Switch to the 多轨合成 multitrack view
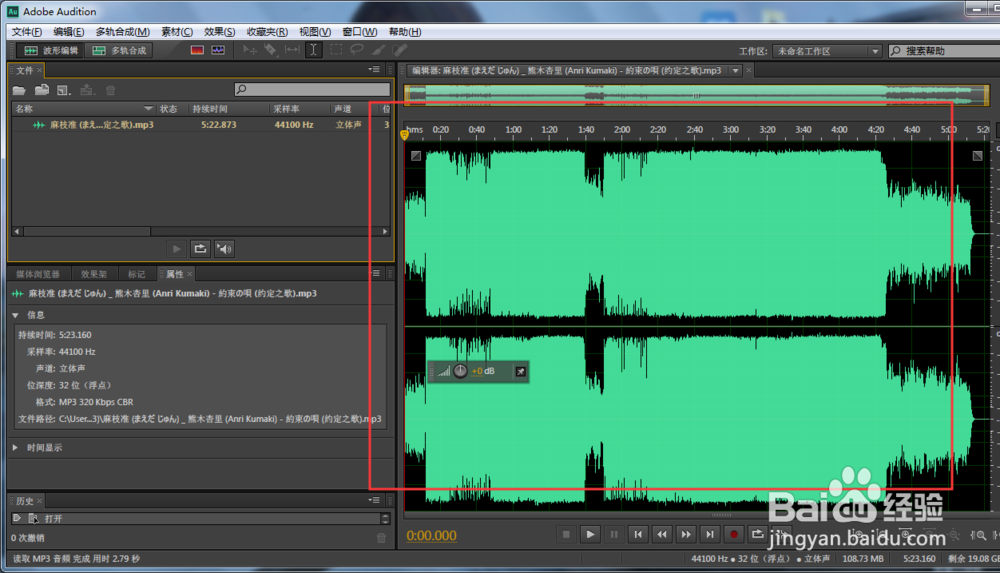 coord(119,50)
